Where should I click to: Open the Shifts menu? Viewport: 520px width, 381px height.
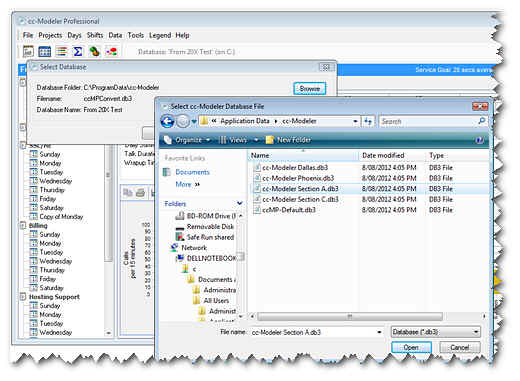[95, 35]
